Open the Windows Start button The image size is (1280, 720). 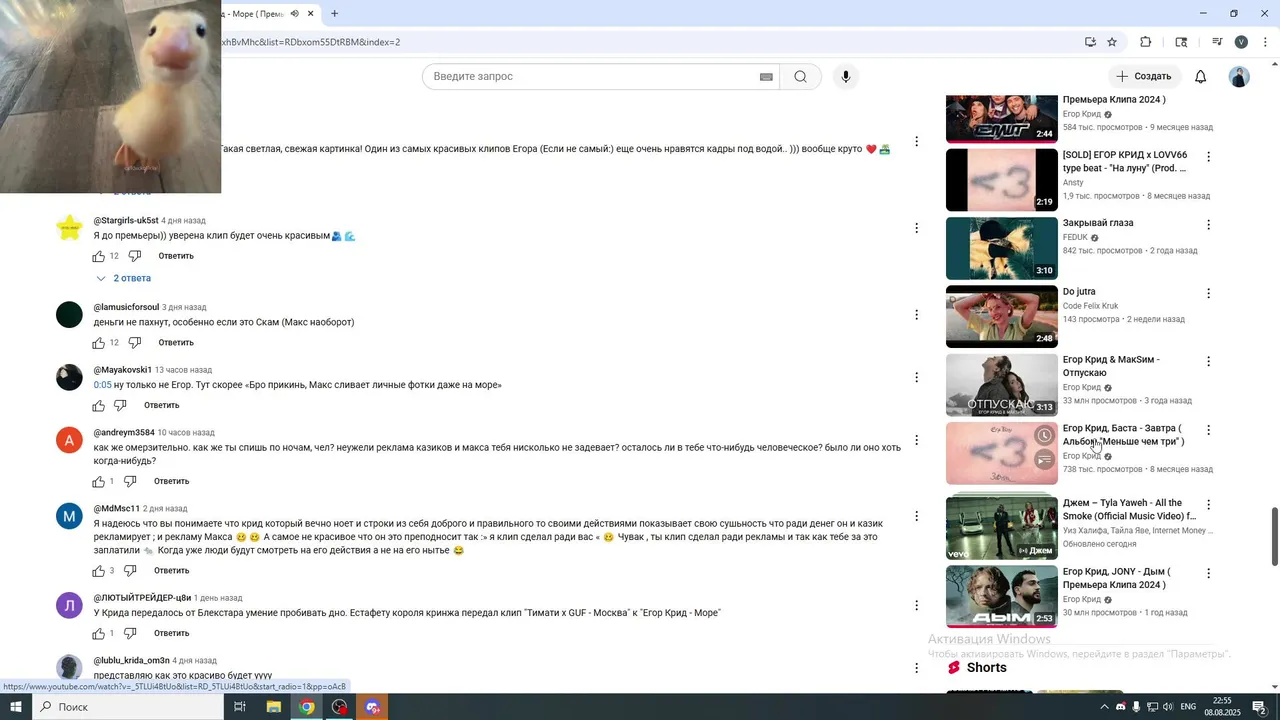point(15,707)
